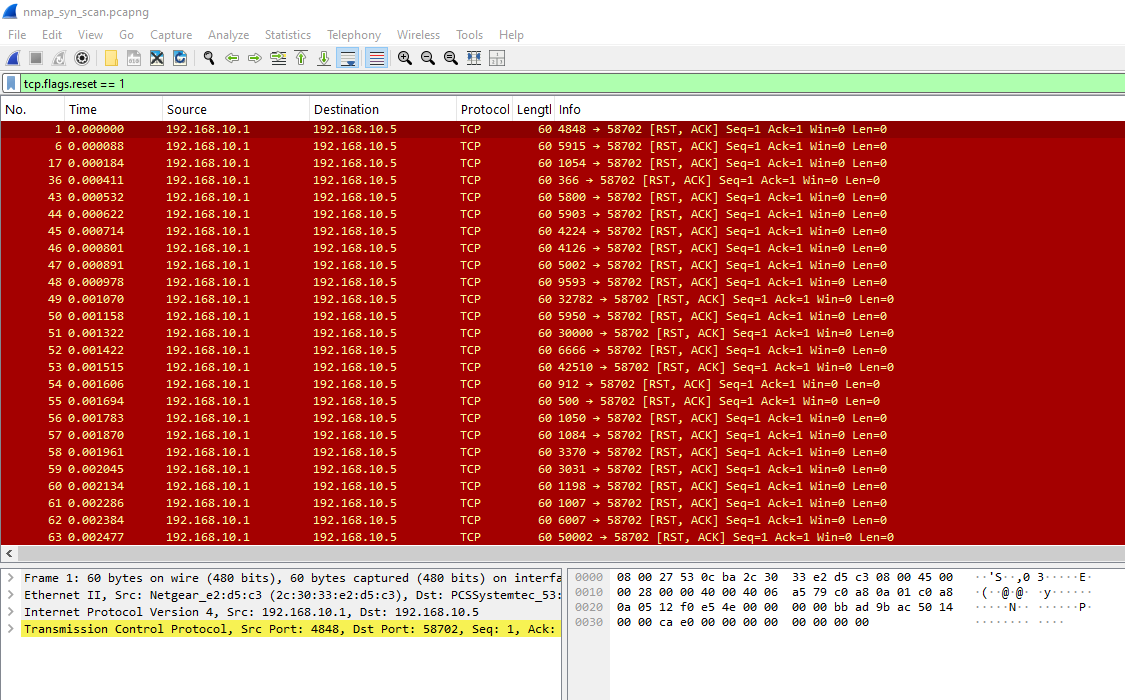The width and height of the screenshot is (1125, 700).
Task: Open the capture options dialog
Action: click(82, 57)
